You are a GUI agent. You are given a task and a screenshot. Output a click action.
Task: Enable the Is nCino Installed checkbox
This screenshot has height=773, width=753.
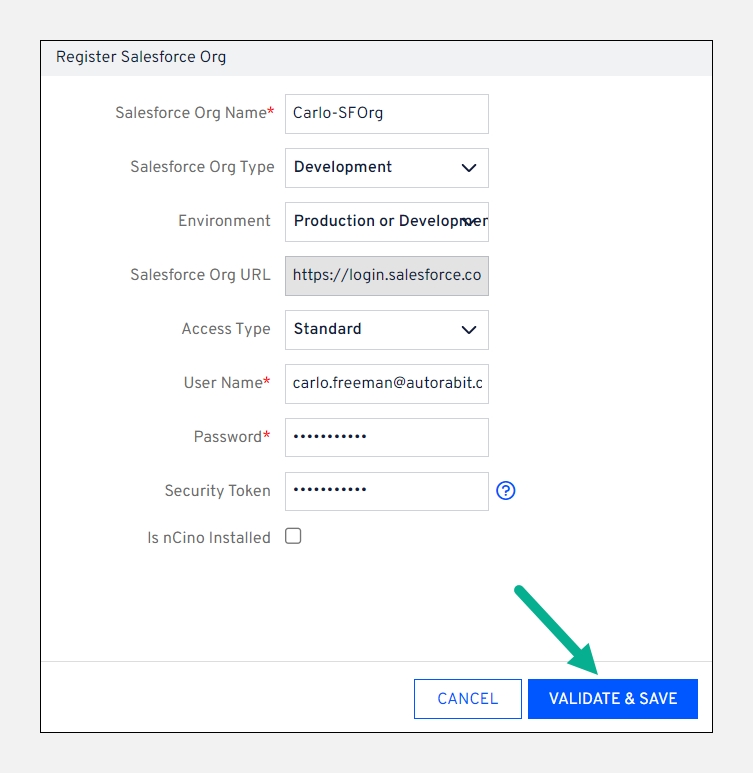[293, 536]
